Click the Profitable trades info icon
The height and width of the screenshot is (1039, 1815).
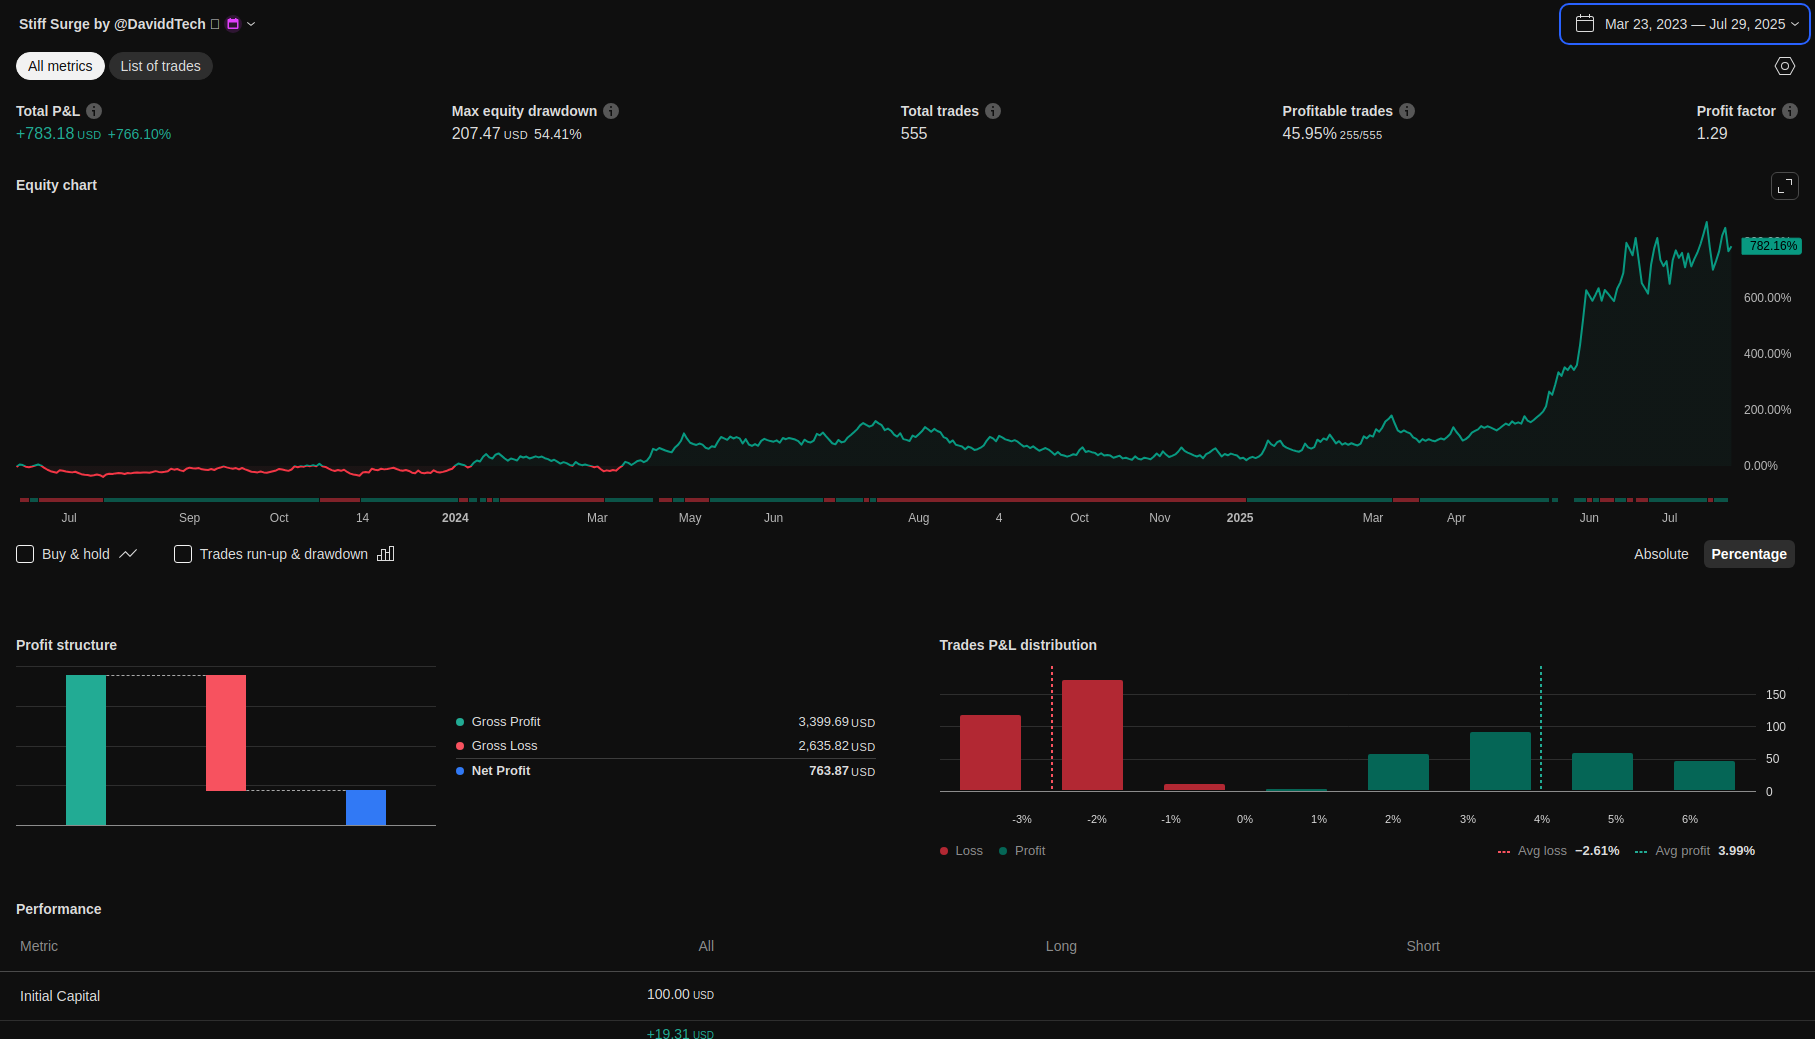point(1407,111)
